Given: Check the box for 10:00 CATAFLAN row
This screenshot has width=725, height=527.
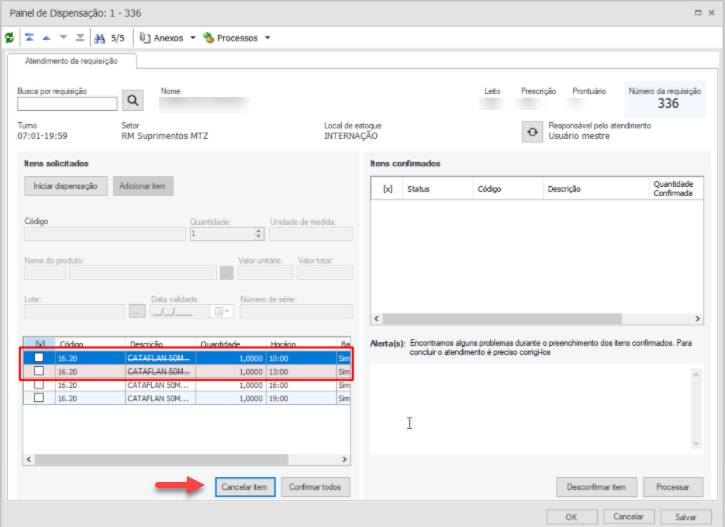Looking at the screenshot, I should (x=39, y=357).
